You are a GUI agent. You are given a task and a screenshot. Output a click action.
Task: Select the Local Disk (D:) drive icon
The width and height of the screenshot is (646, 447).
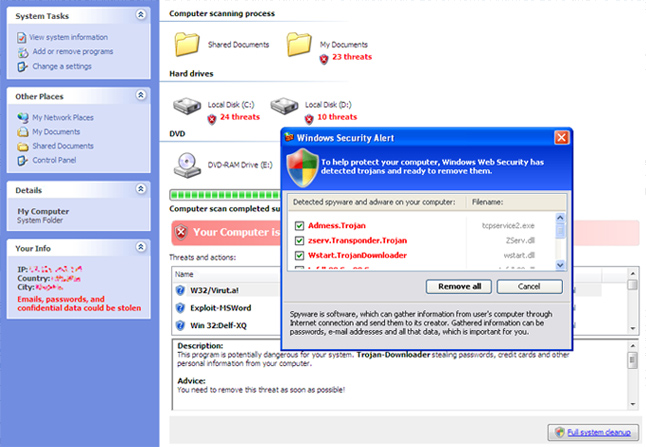pyautogui.click(x=284, y=105)
